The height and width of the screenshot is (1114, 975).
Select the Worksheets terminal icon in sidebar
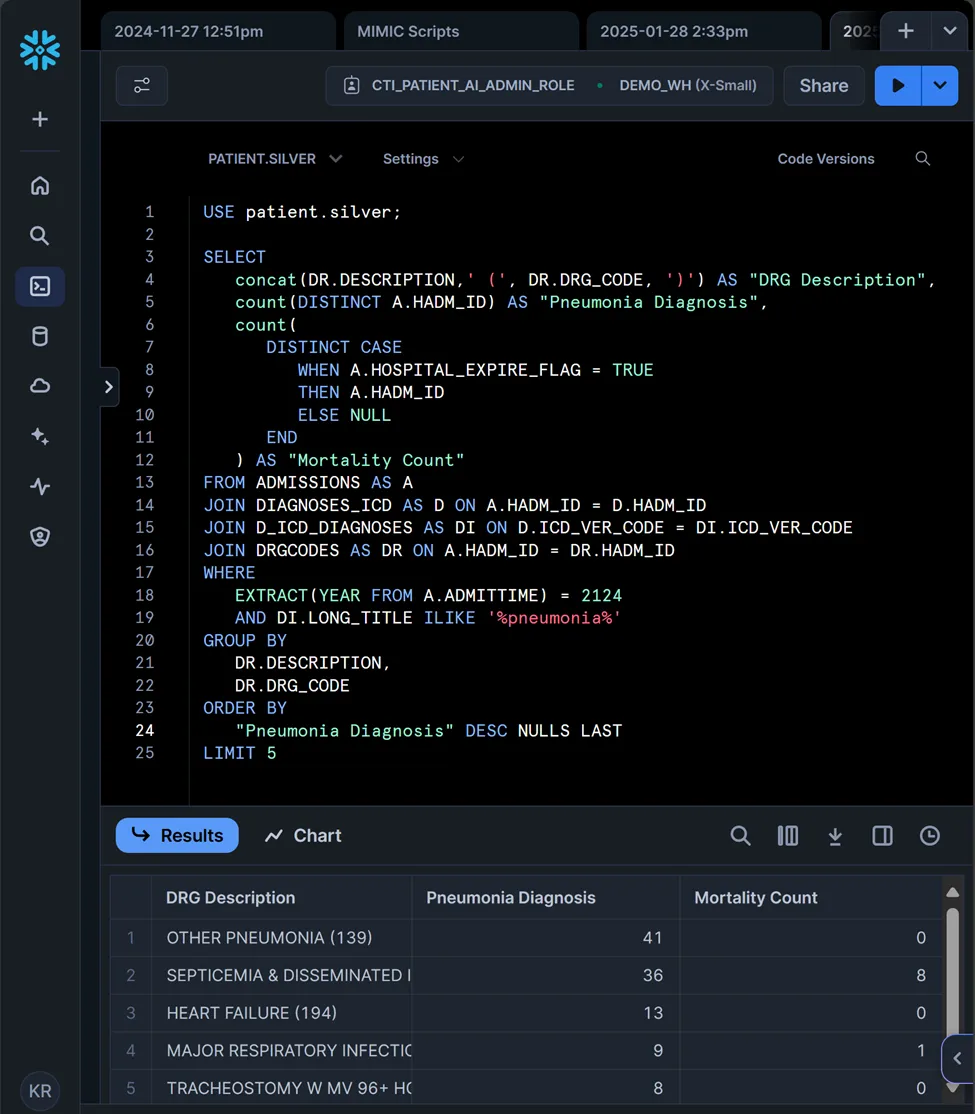pos(40,286)
